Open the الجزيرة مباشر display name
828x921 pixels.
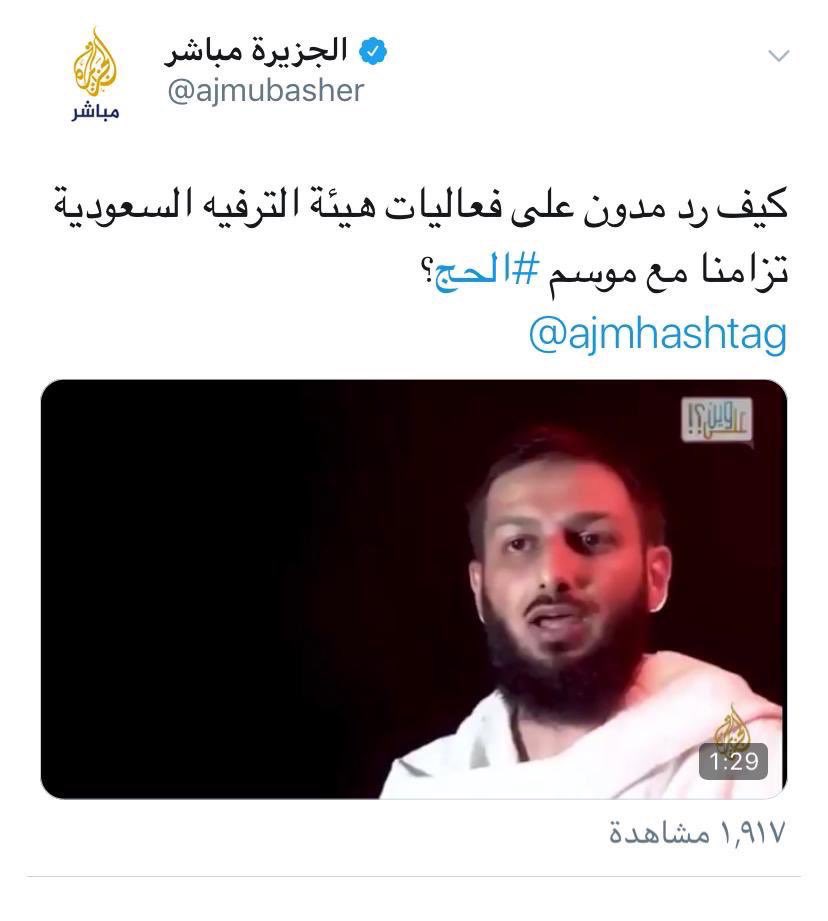coord(256,51)
